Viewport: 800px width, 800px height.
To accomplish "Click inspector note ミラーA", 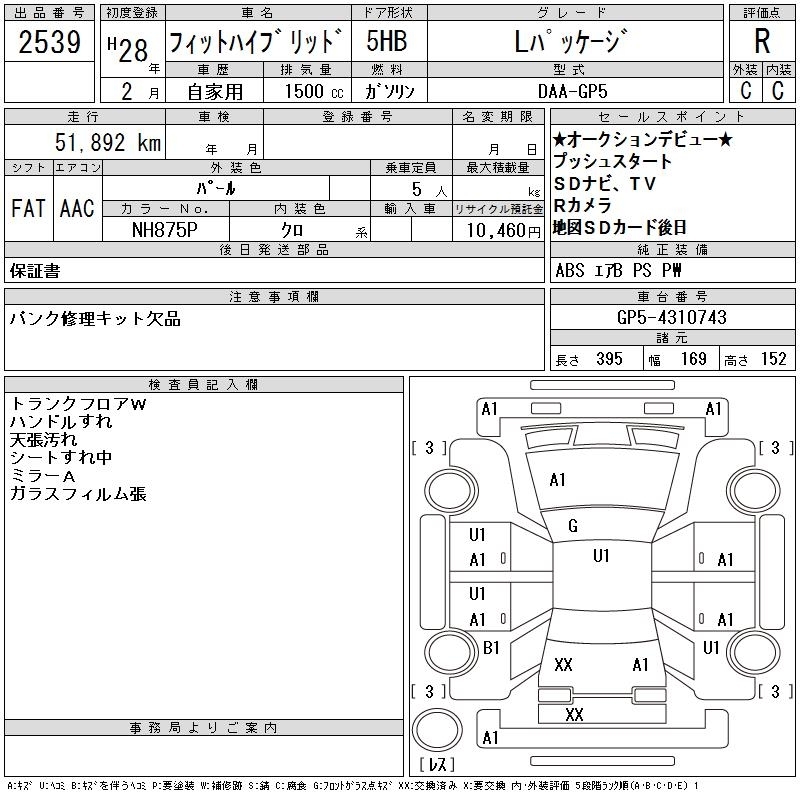I will (x=42, y=476).
